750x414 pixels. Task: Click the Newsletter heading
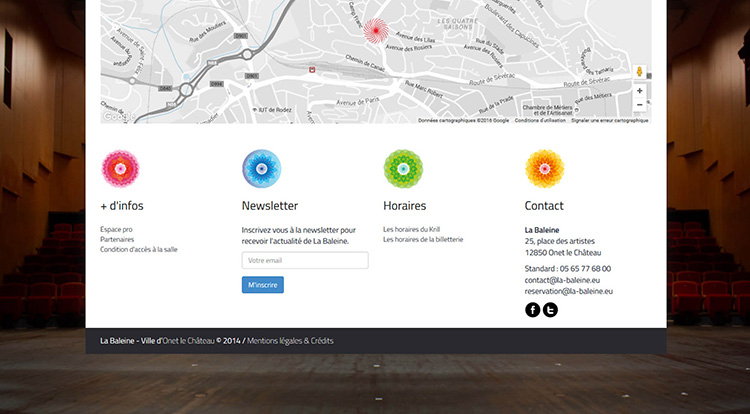pyautogui.click(x=270, y=206)
